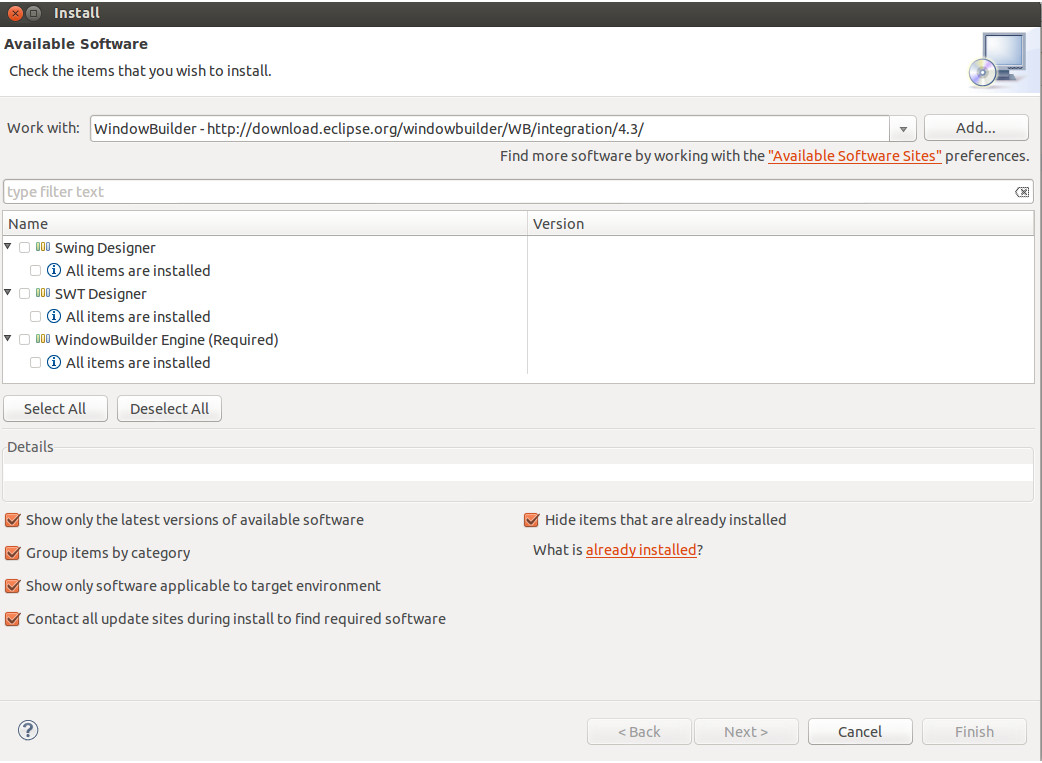Click info icon under Swing Designer
Image resolution: width=1042 pixels, height=763 pixels.
54,271
